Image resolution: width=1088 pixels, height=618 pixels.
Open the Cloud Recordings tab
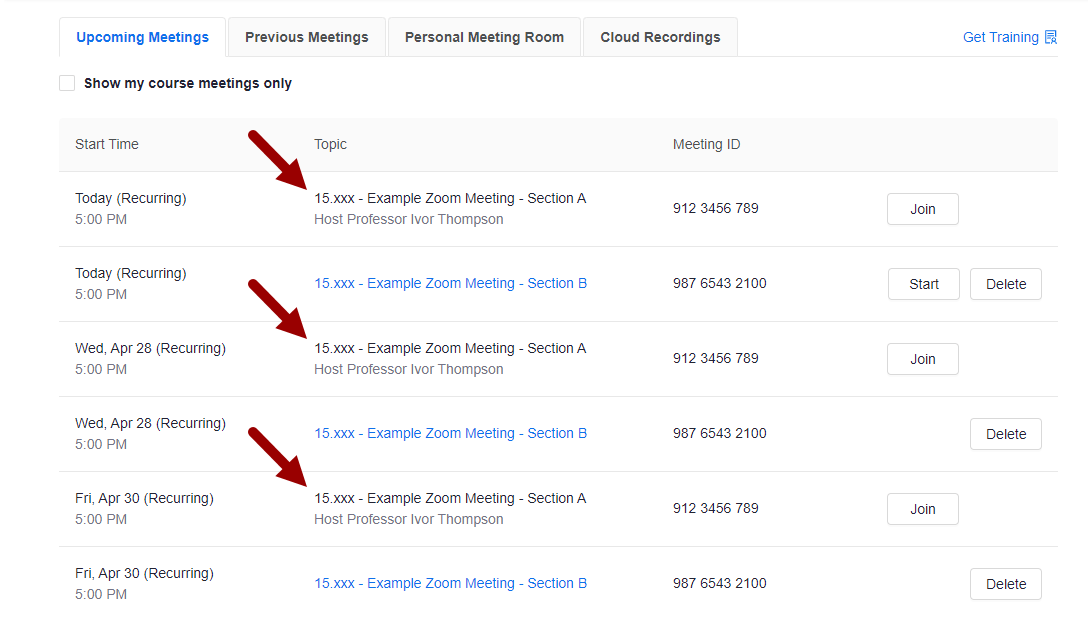click(659, 36)
